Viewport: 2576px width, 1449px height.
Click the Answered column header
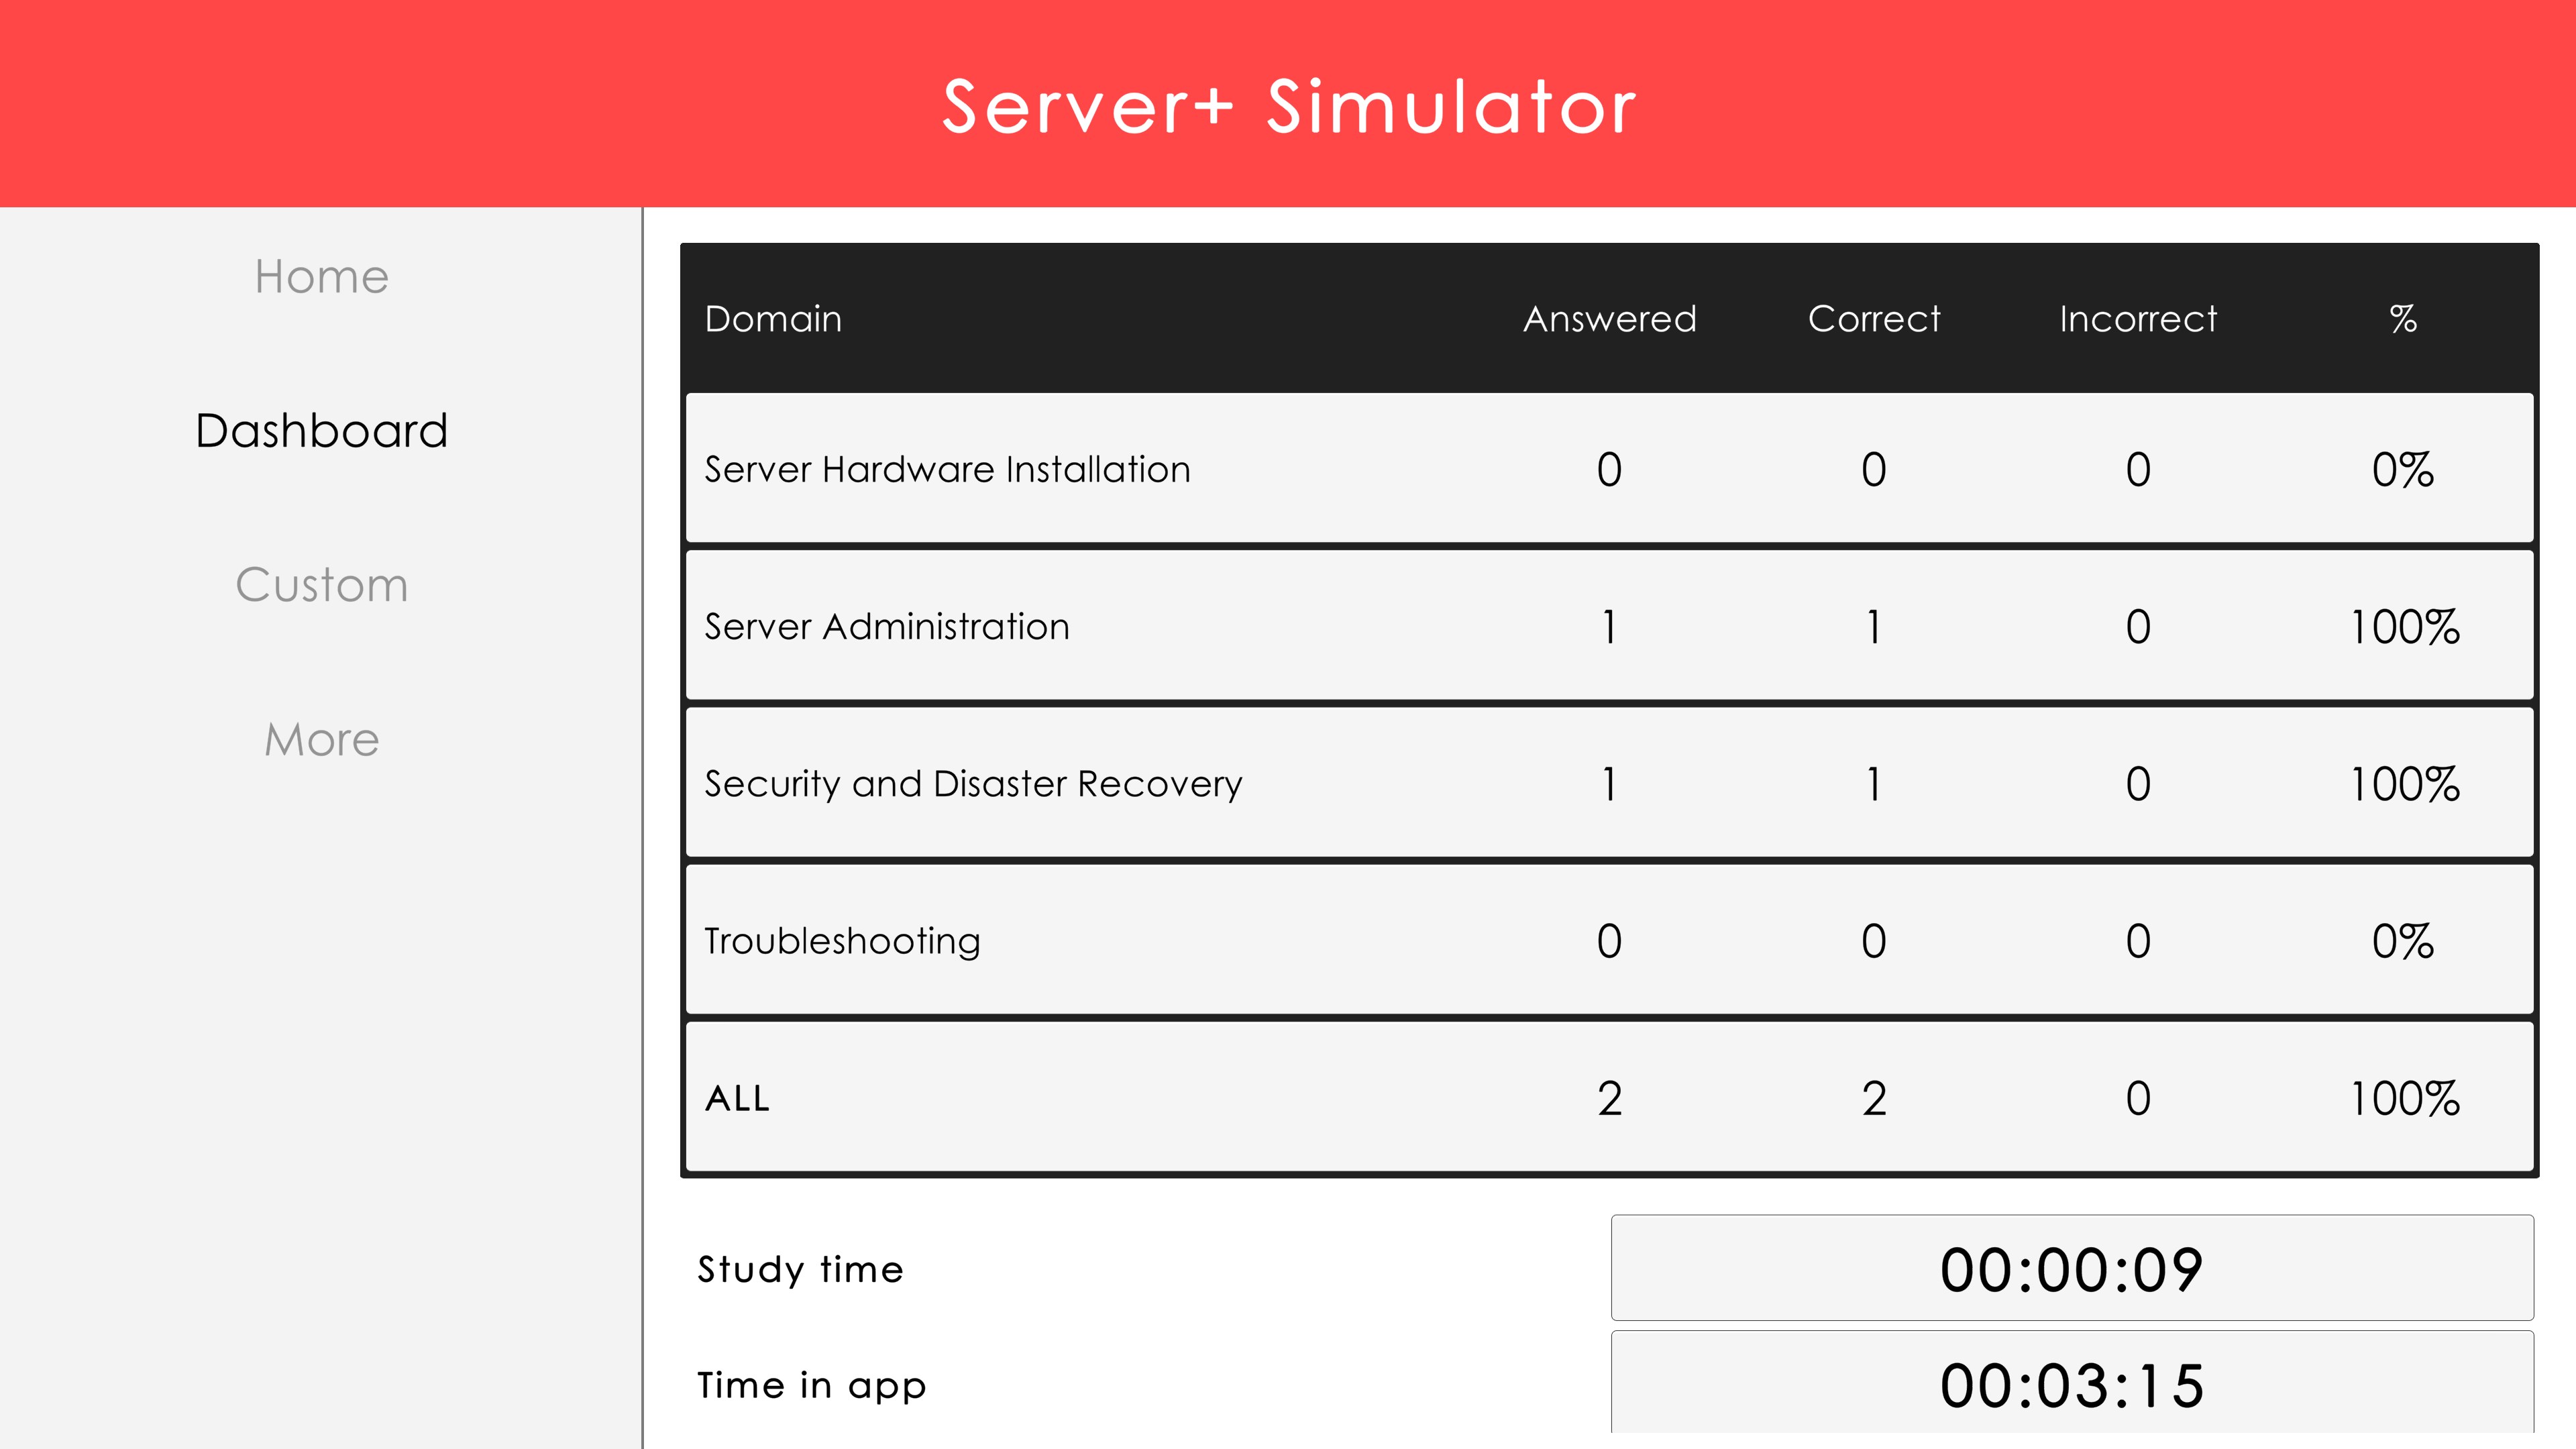pyautogui.click(x=1609, y=319)
